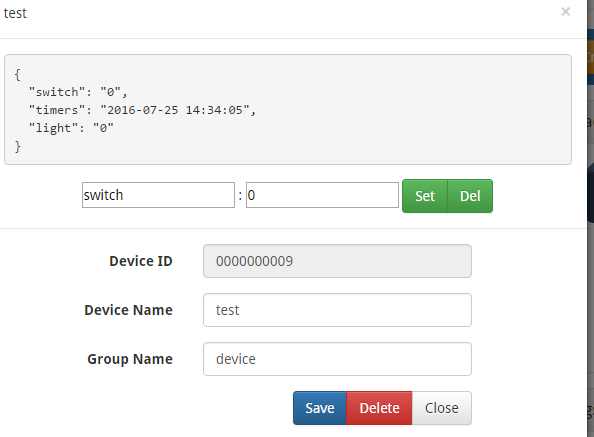Save the device settings
The height and width of the screenshot is (437, 594).
click(320, 408)
